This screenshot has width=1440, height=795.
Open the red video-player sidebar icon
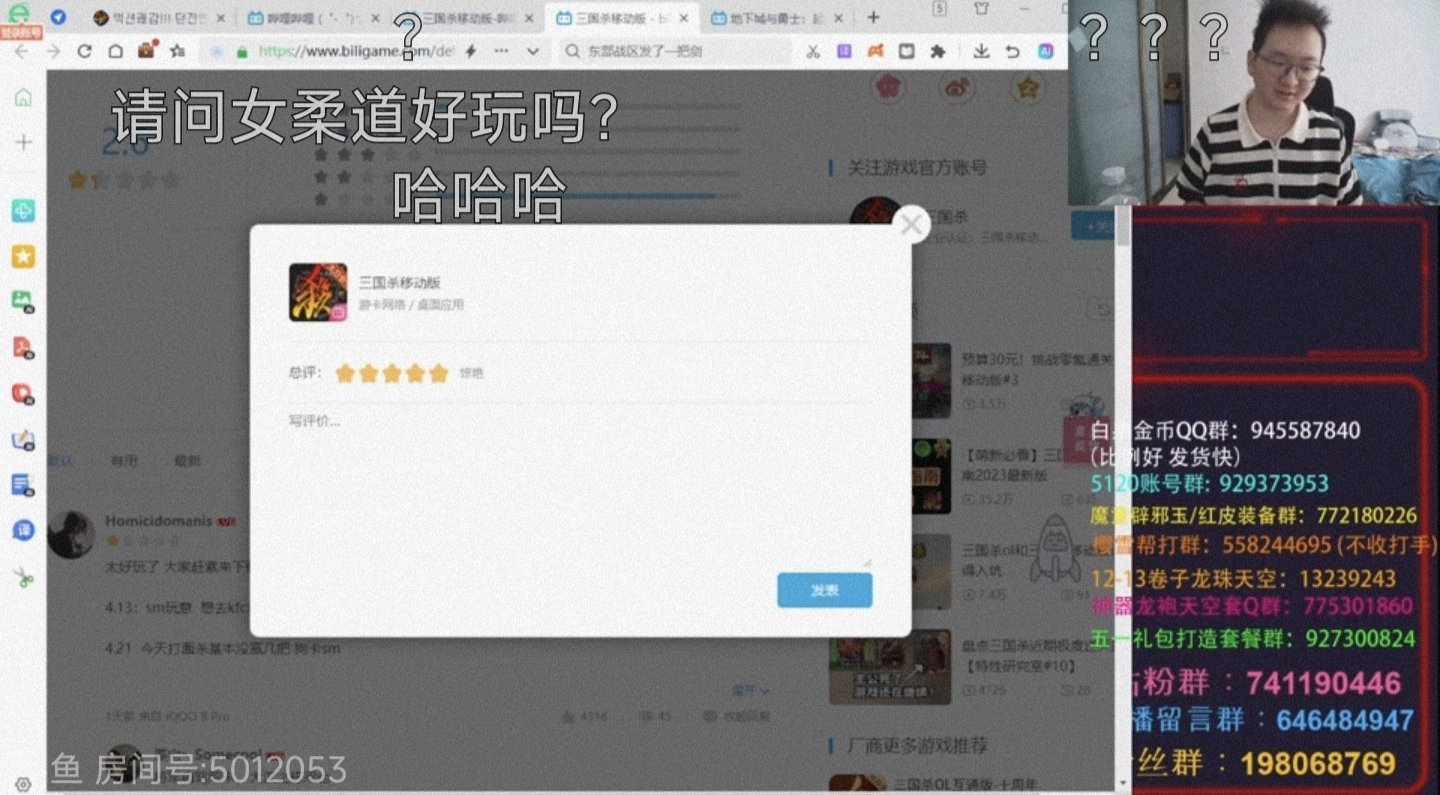(23, 393)
